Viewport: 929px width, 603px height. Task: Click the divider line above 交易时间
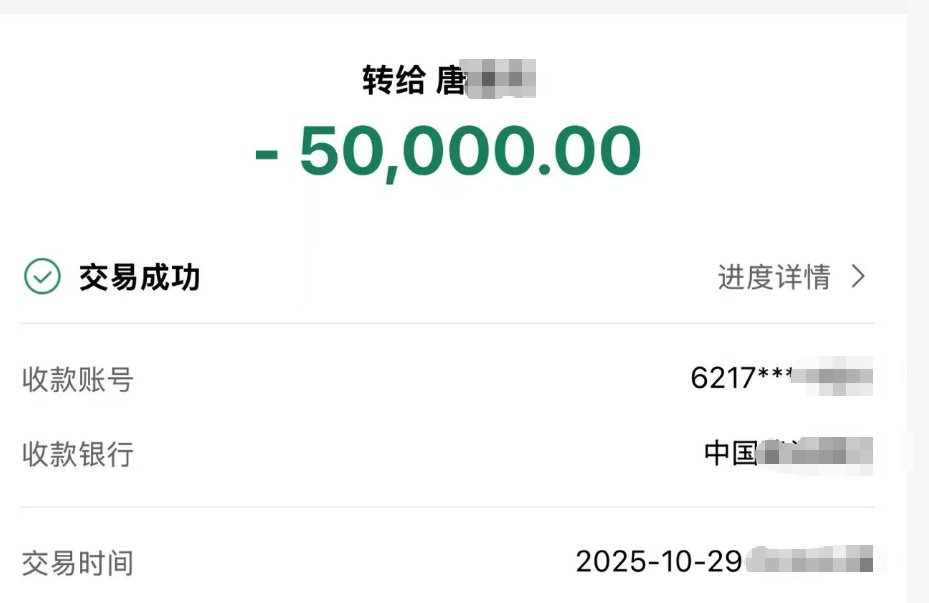[x=448, y=507]
